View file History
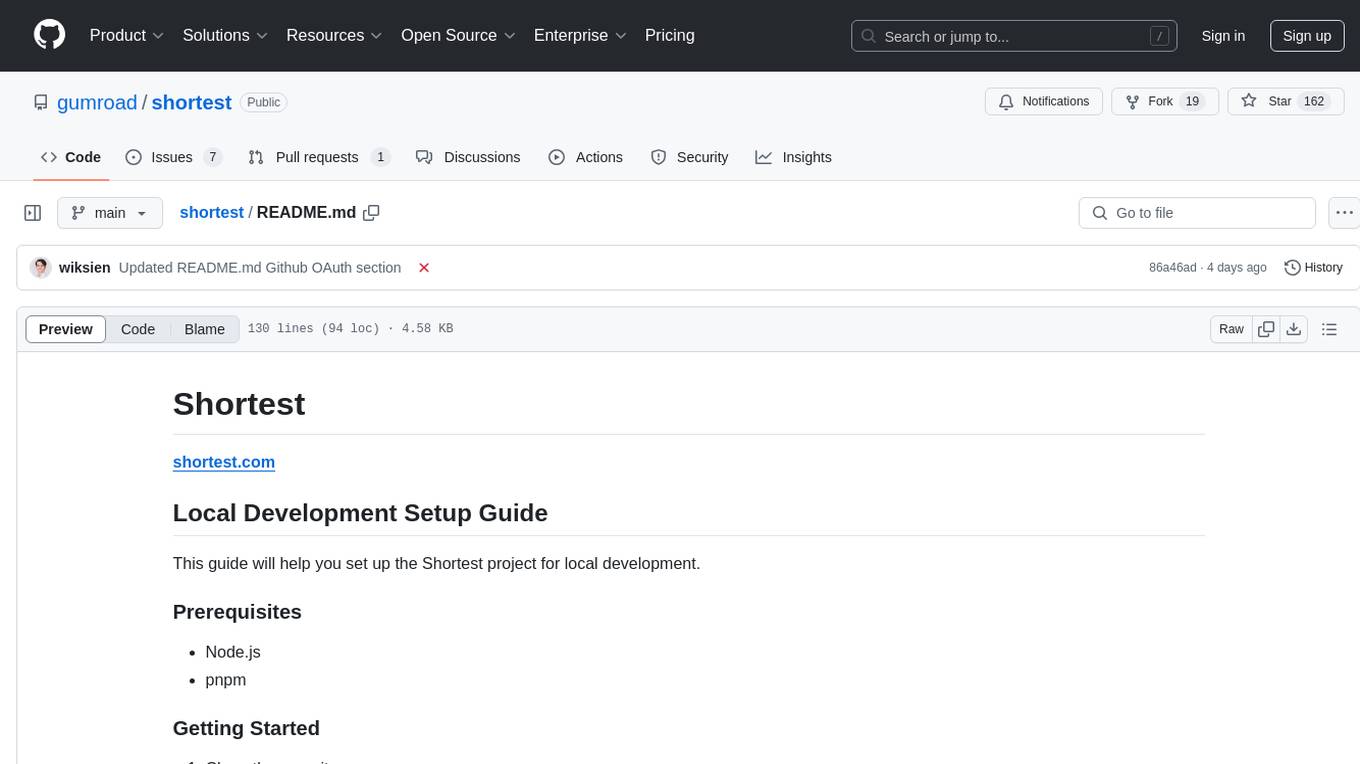Image resolution: width=1360 pixels, height=764 pixels. [1313, 268]
